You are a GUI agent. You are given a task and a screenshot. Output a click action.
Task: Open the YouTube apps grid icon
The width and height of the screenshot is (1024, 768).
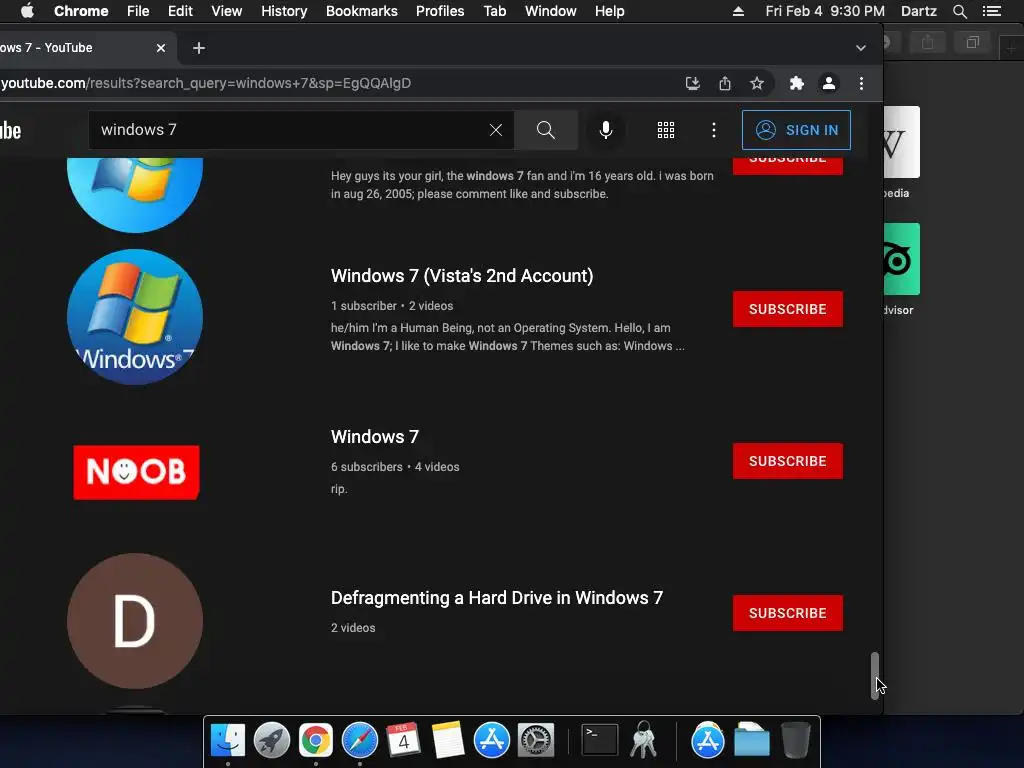click(665, 130)
